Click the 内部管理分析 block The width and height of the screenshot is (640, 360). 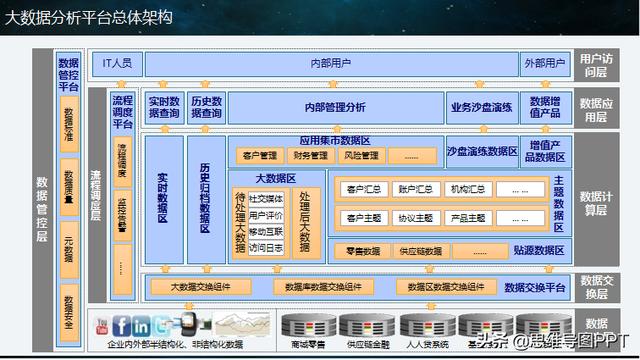[x=336, y=108]
